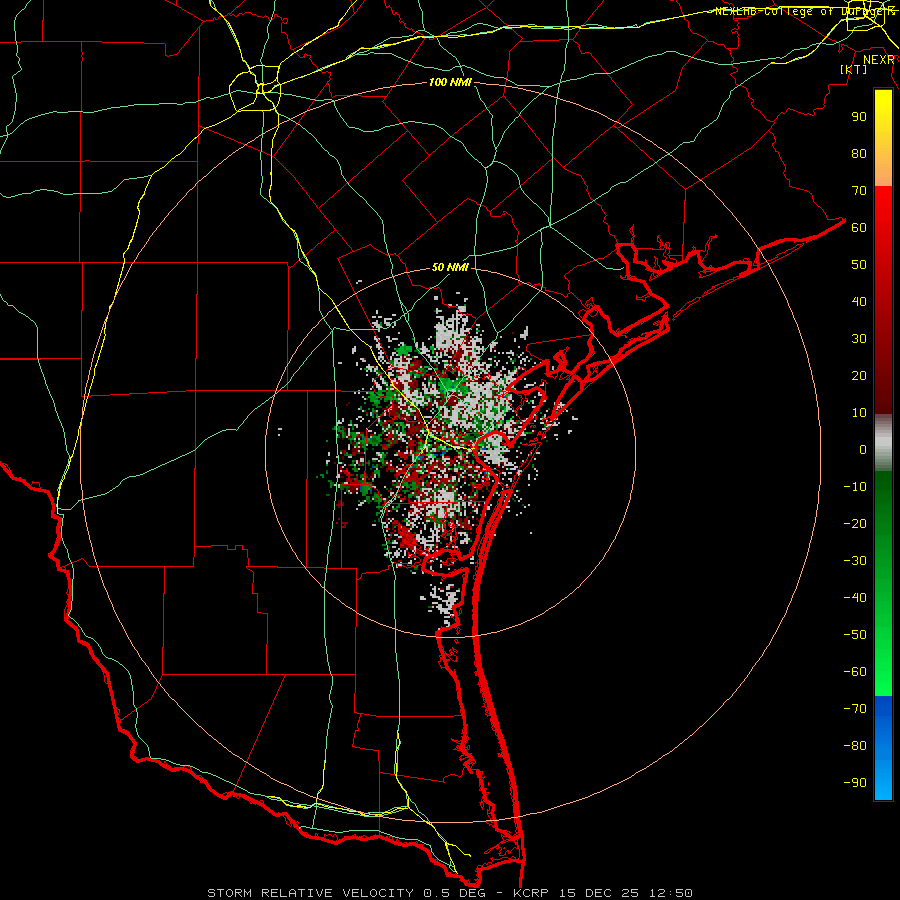Click the "-20" value on velocity scale
The height and width of the screenshot is (900, 900).
855,524
